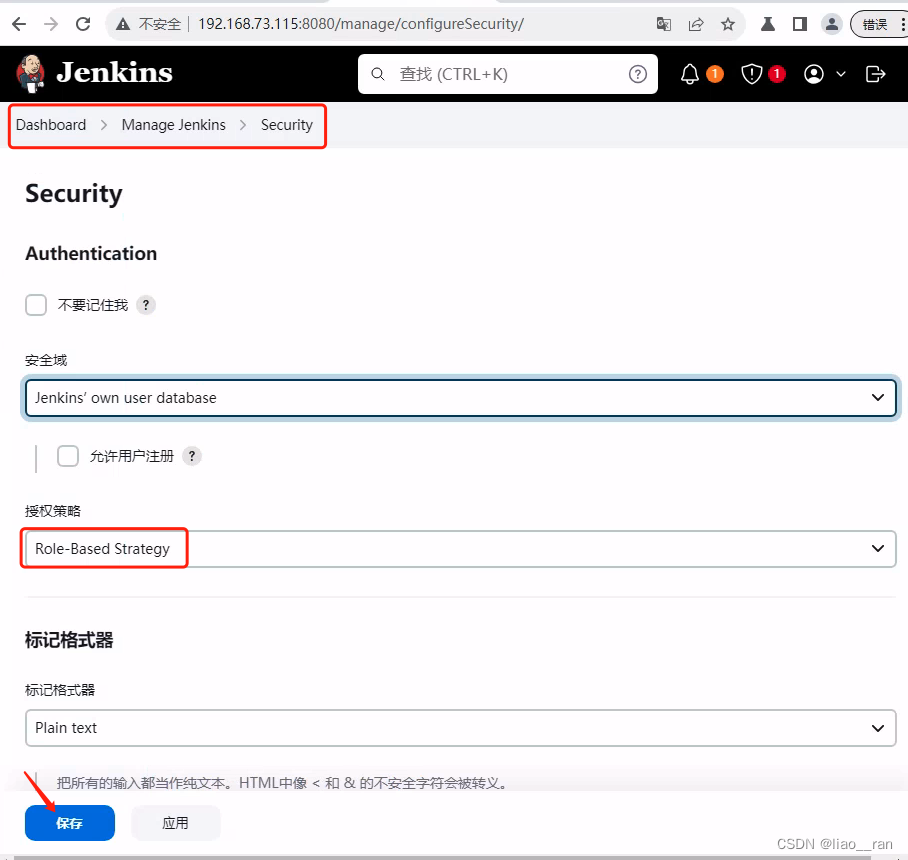Click the Jenkins butler logo
The width and height of the screenshot is (908, 860).
click(x=31, y=74)
